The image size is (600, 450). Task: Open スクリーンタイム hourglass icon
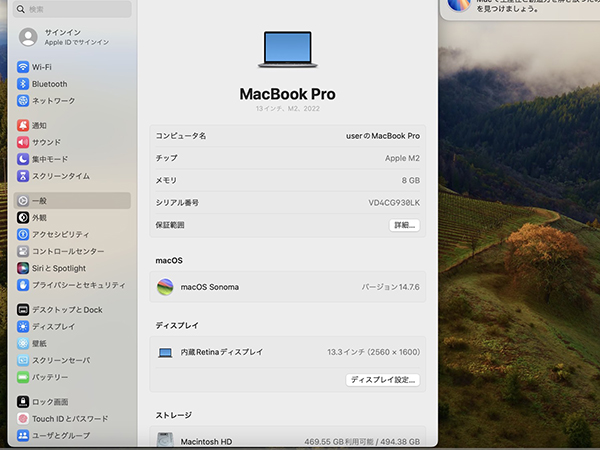tap(23, 176)
